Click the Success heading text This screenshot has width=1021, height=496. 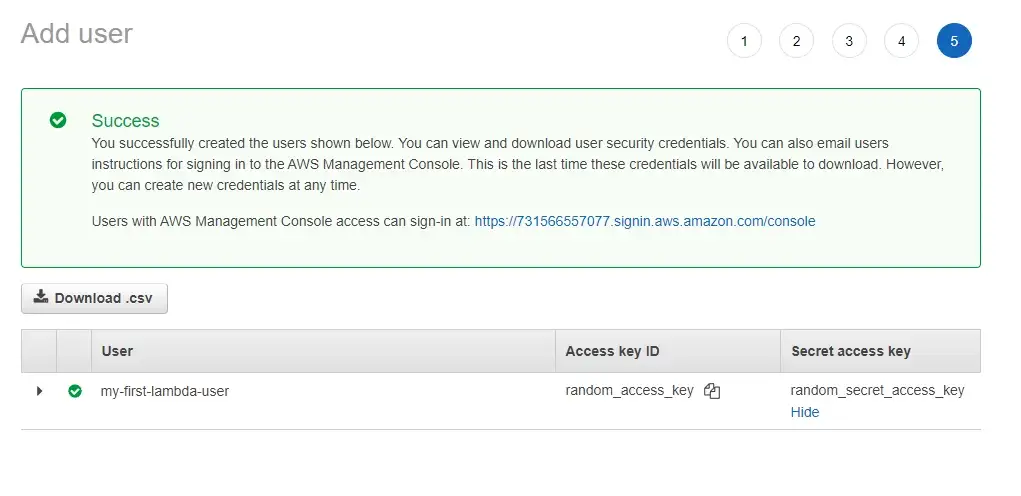click(x=125, y=121)
